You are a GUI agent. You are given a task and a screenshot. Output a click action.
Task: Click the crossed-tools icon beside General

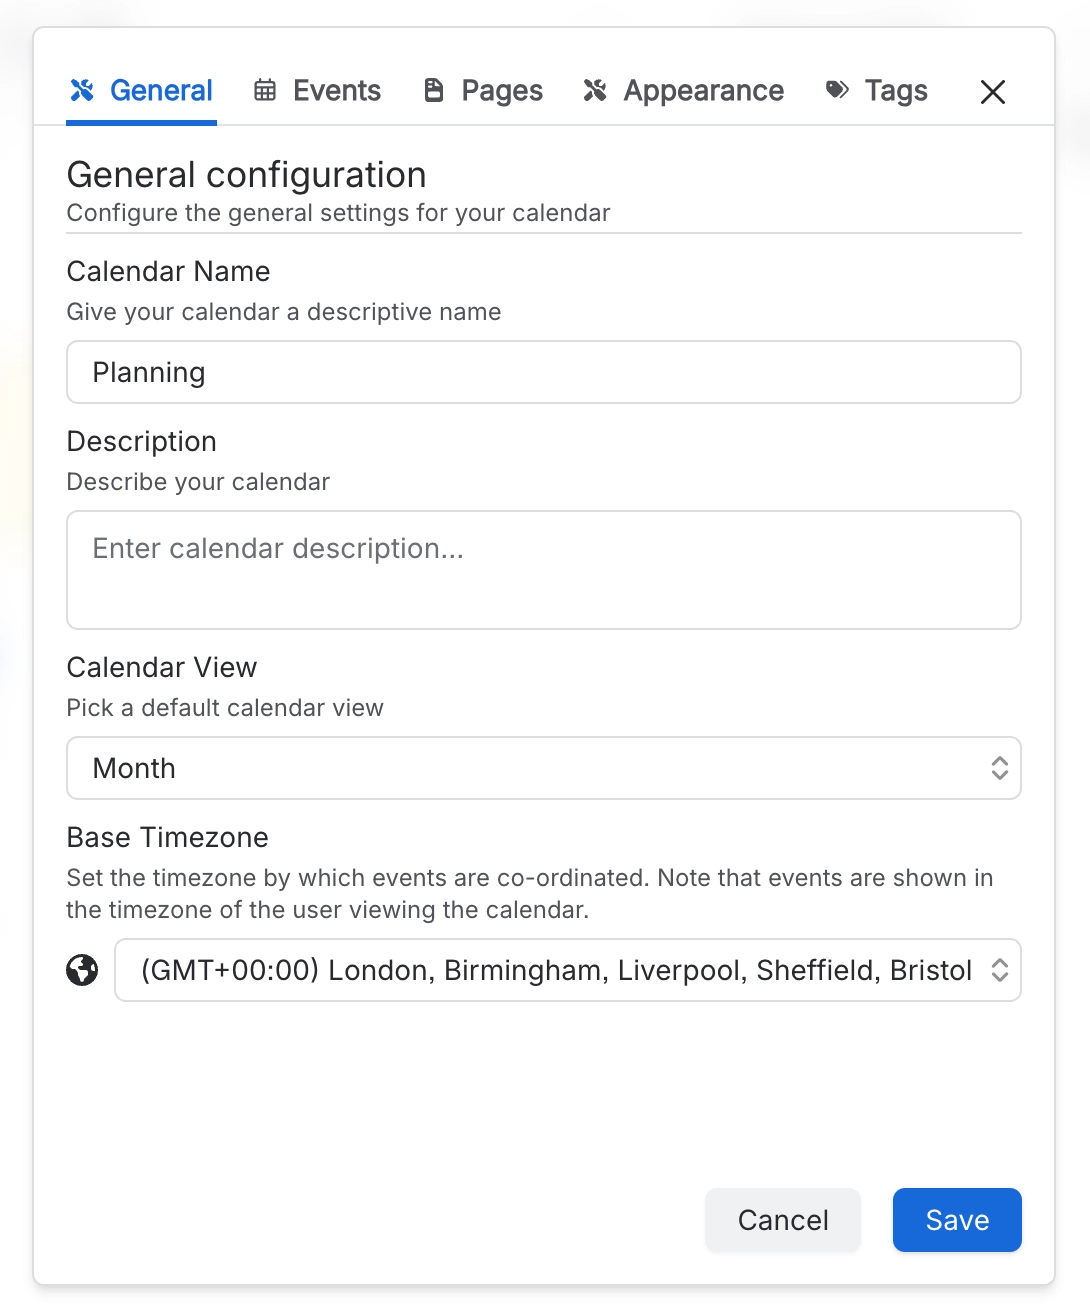pos(82,91)
